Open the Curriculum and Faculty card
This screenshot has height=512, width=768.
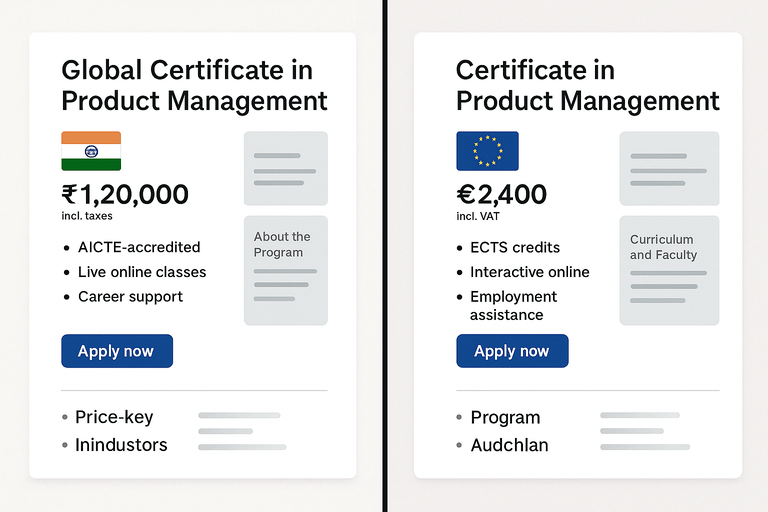tap(670, 270)
